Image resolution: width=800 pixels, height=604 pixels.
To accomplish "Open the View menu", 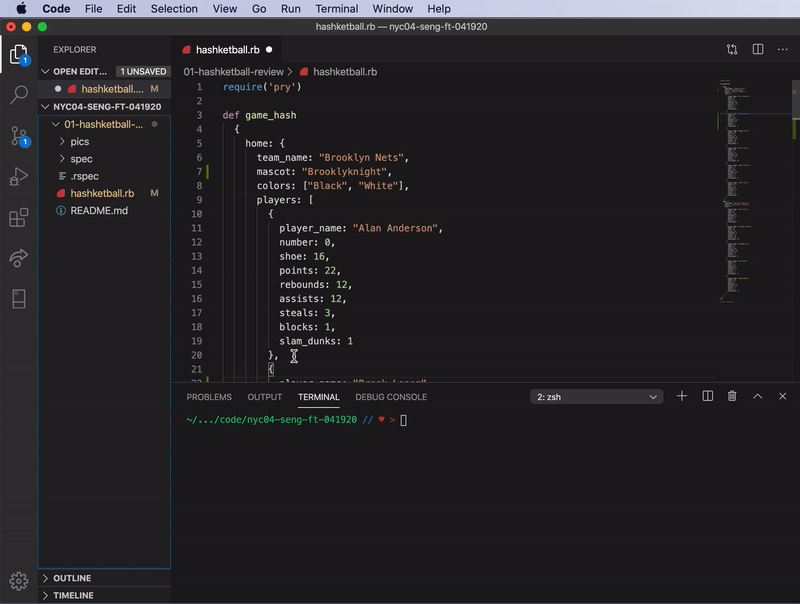I will (224, 9).
